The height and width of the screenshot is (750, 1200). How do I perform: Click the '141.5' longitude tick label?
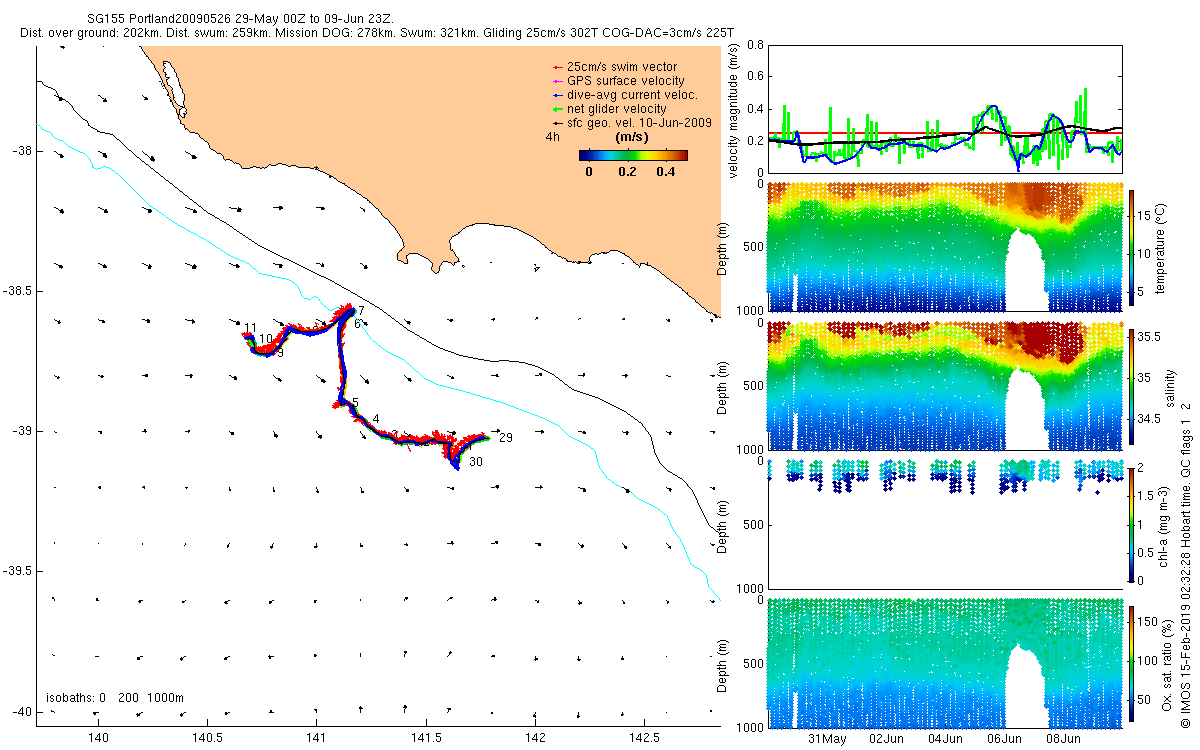(x=426, y=738)
